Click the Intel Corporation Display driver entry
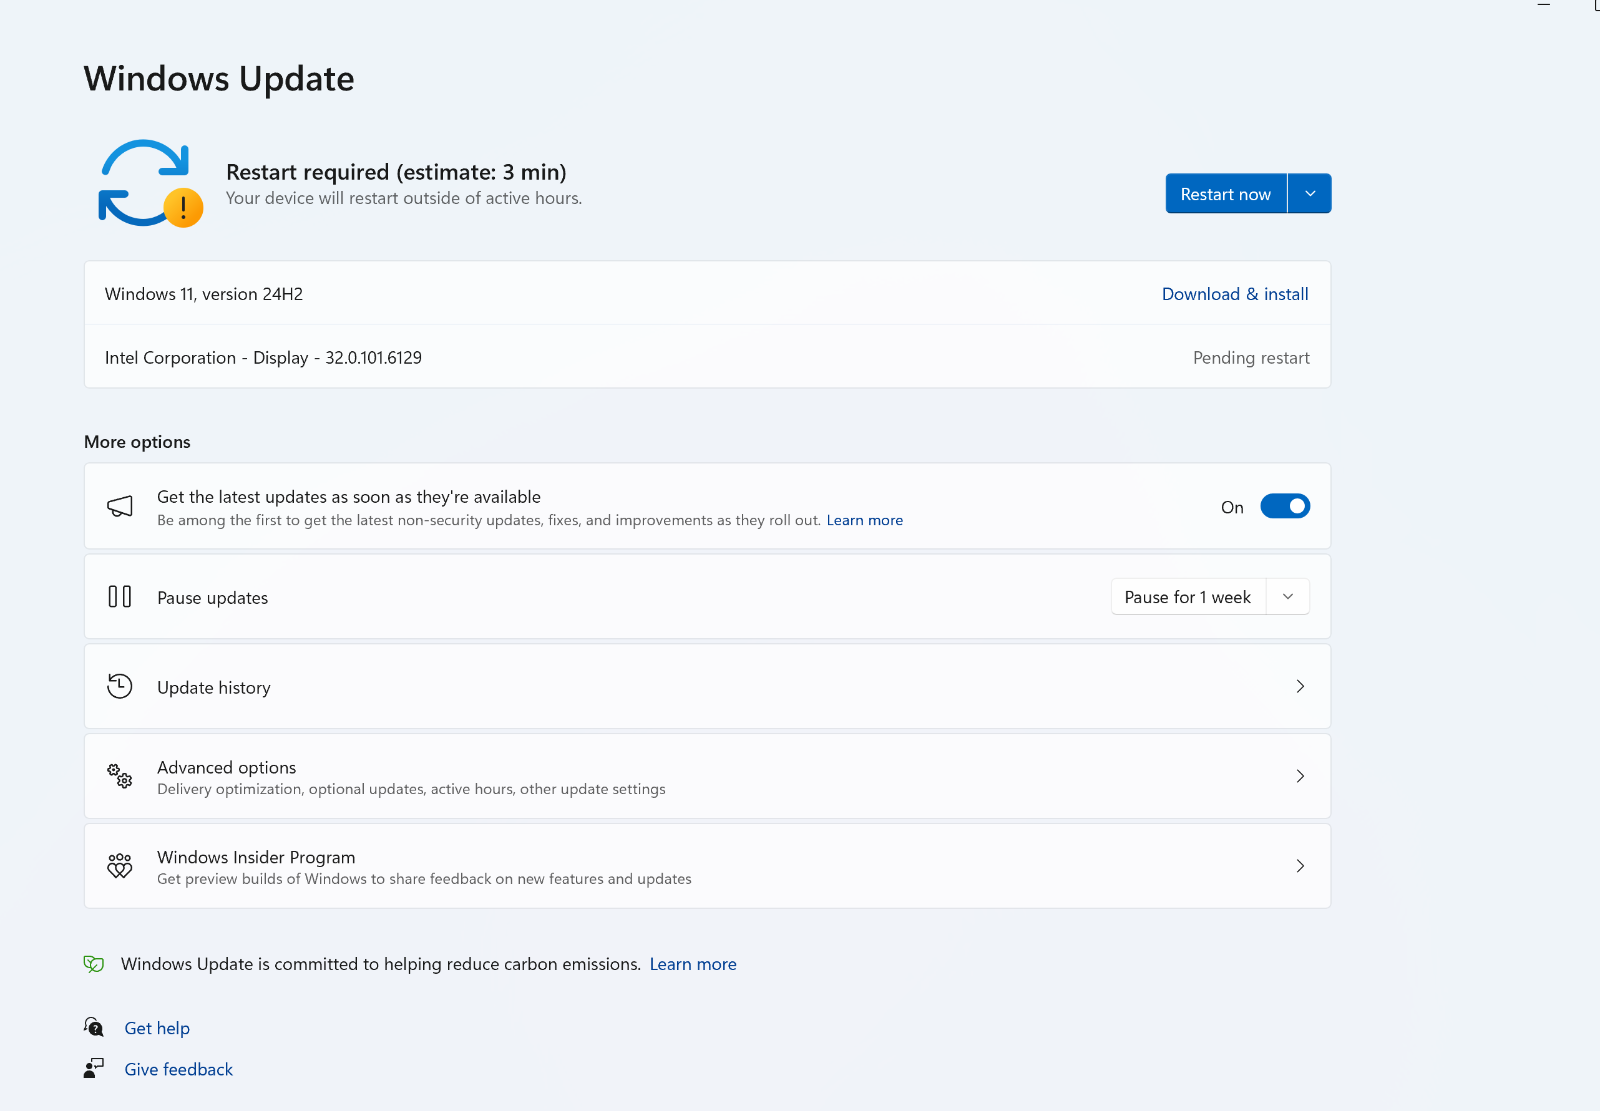 [x=263, y=358]
